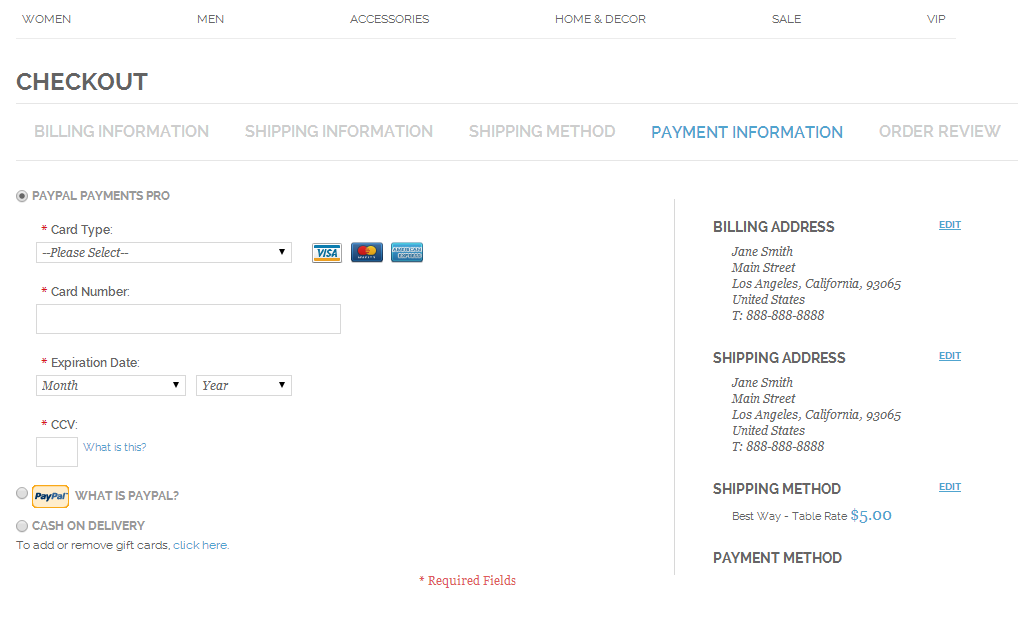
Task: Click the Card Number input field
Action: (188, 318)
